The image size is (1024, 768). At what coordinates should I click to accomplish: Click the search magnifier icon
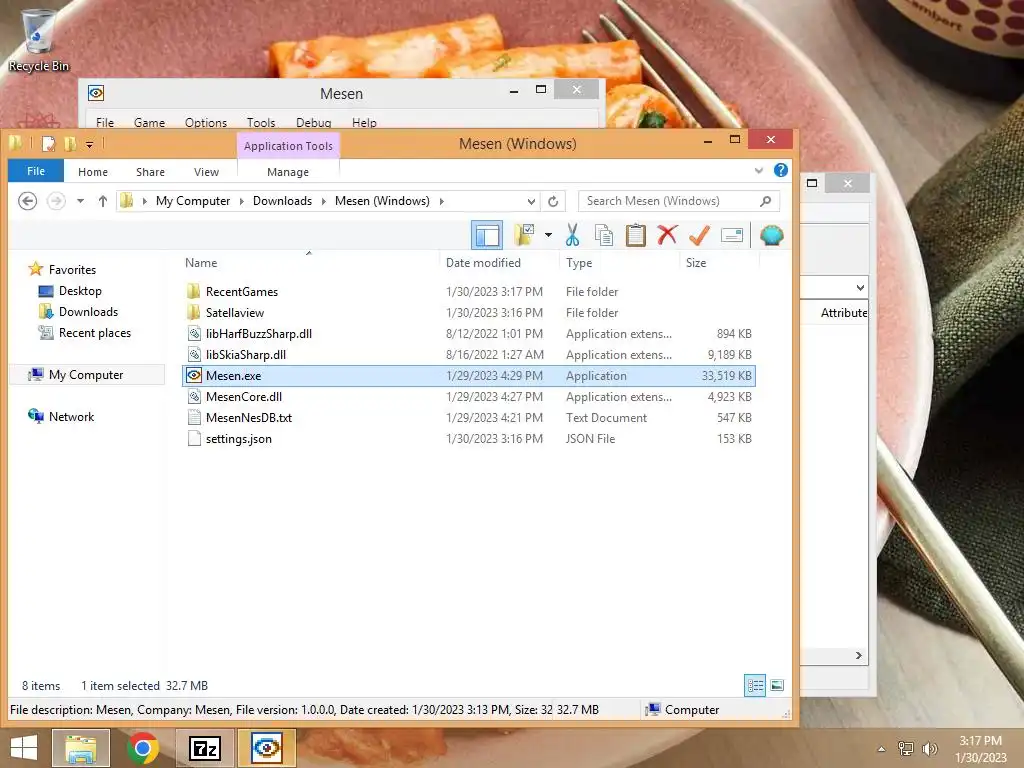coord(765,201)
